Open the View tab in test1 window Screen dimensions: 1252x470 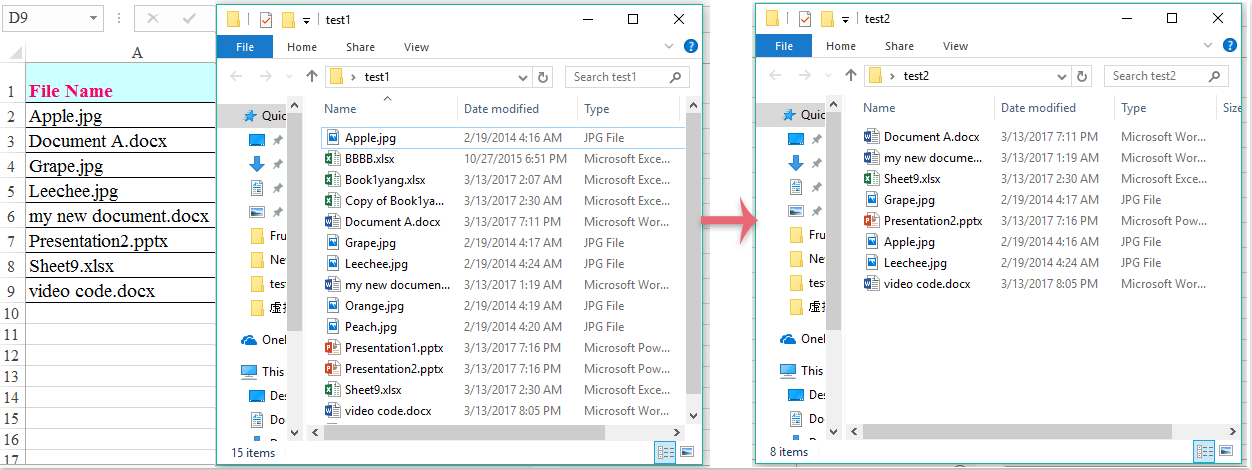pos(416,47)
